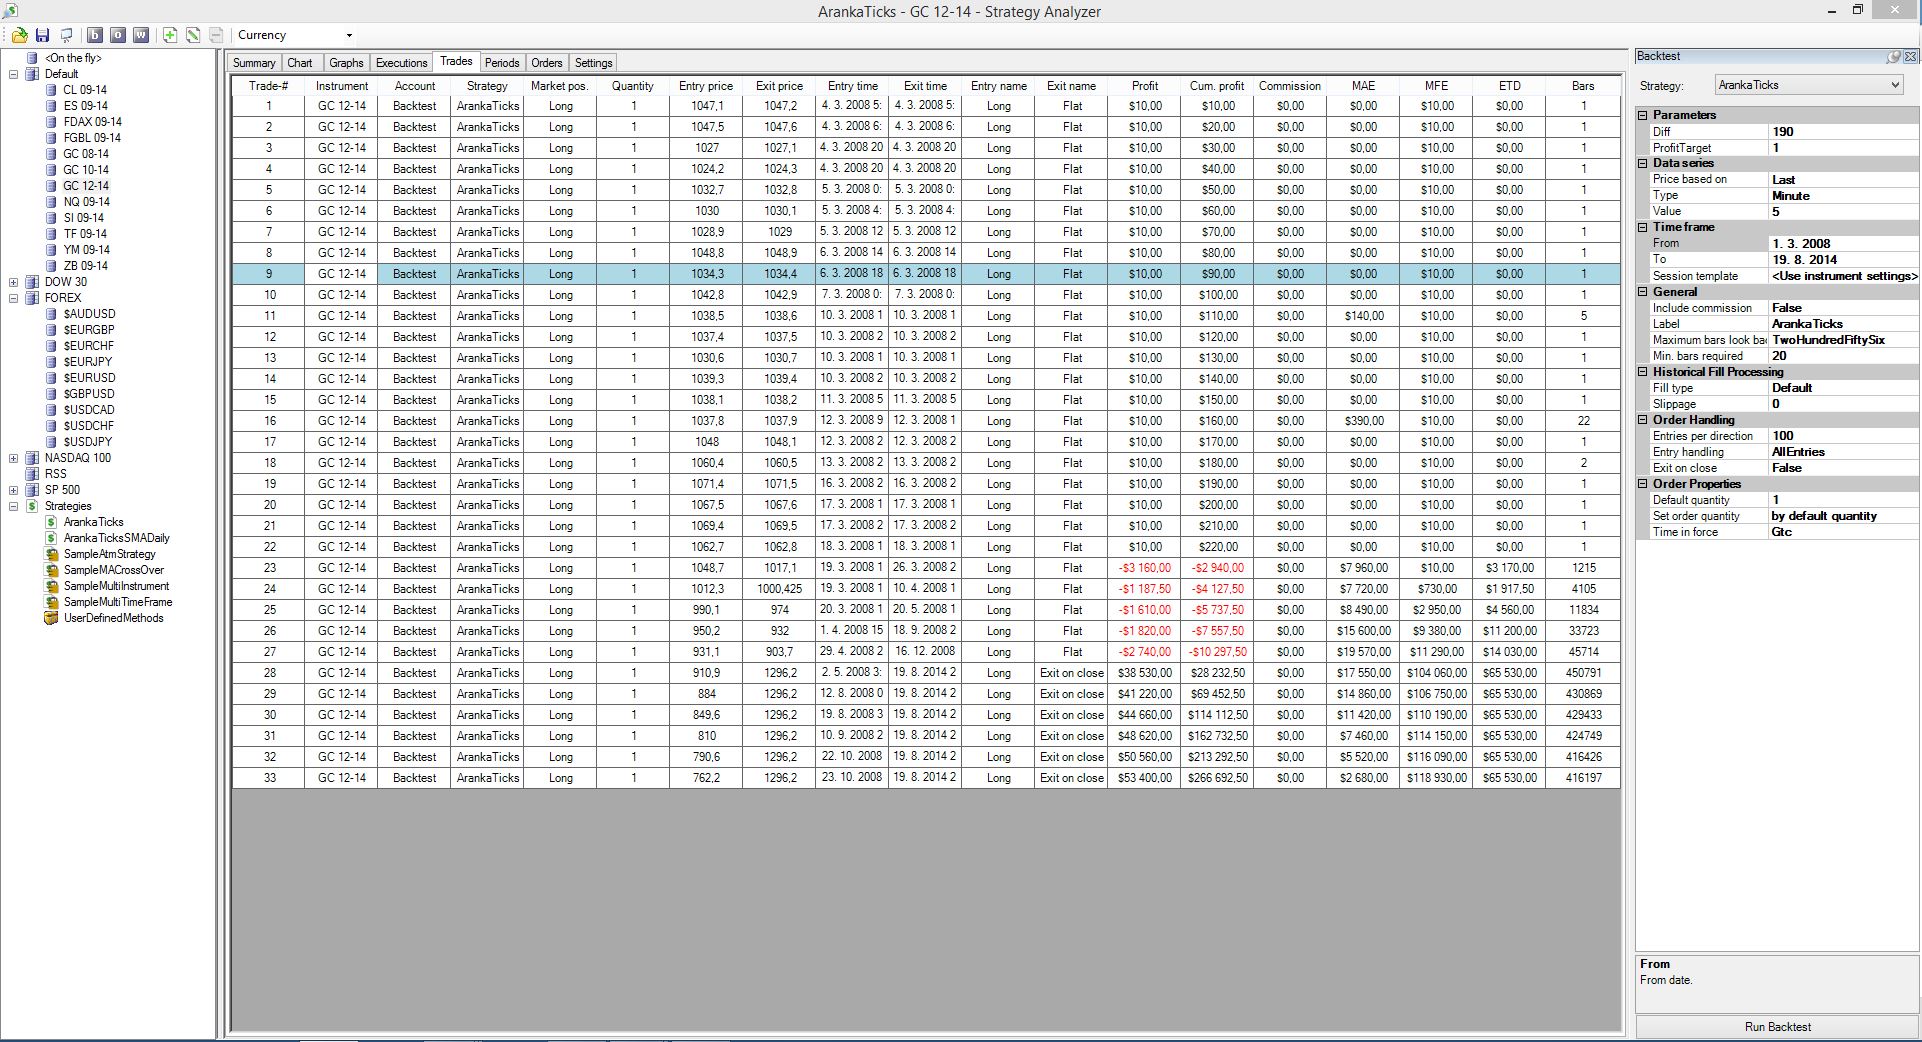Click the database icon beside <On the fly>
Screen dimensions: 1922x1042
pyautogui.click(x=32, y=58)
